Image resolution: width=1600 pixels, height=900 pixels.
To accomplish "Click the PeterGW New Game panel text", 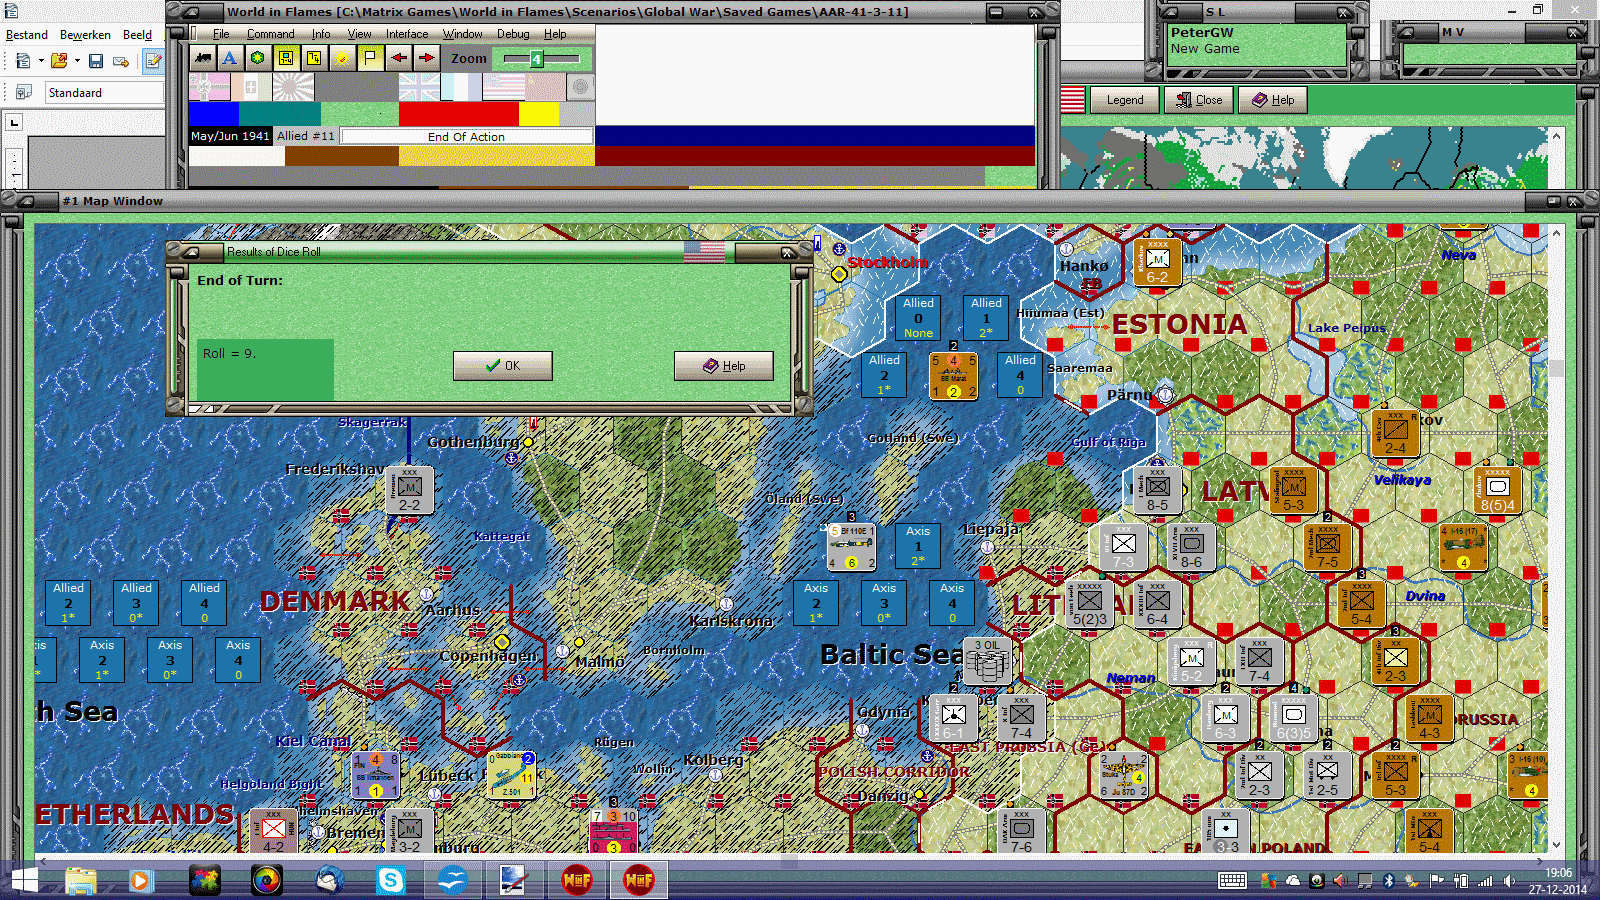I will tap(1206, 40).
